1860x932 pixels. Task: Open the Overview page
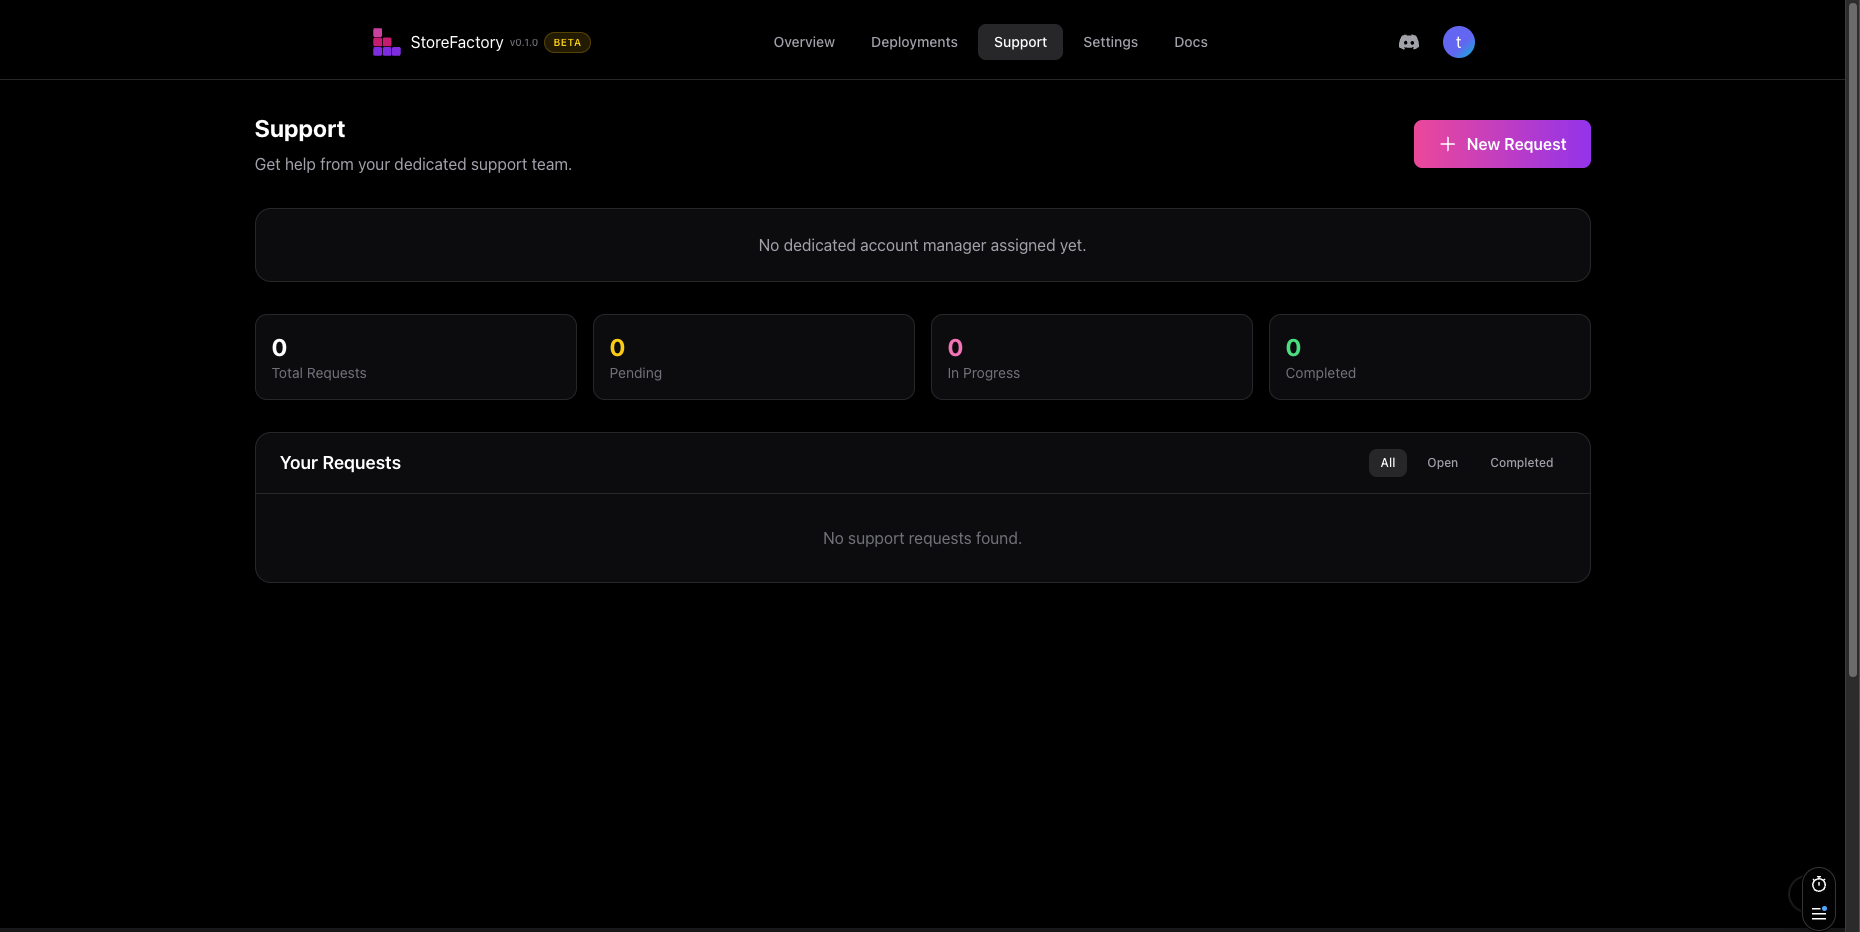point(803,42)
